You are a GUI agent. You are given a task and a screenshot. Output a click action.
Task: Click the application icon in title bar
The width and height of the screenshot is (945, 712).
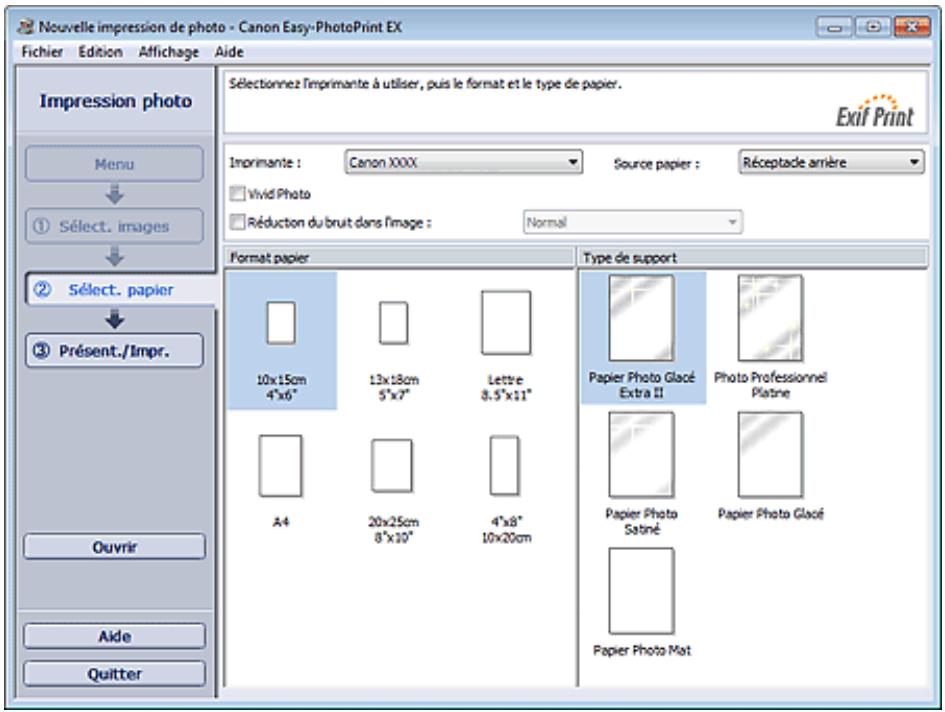[25, 27]
